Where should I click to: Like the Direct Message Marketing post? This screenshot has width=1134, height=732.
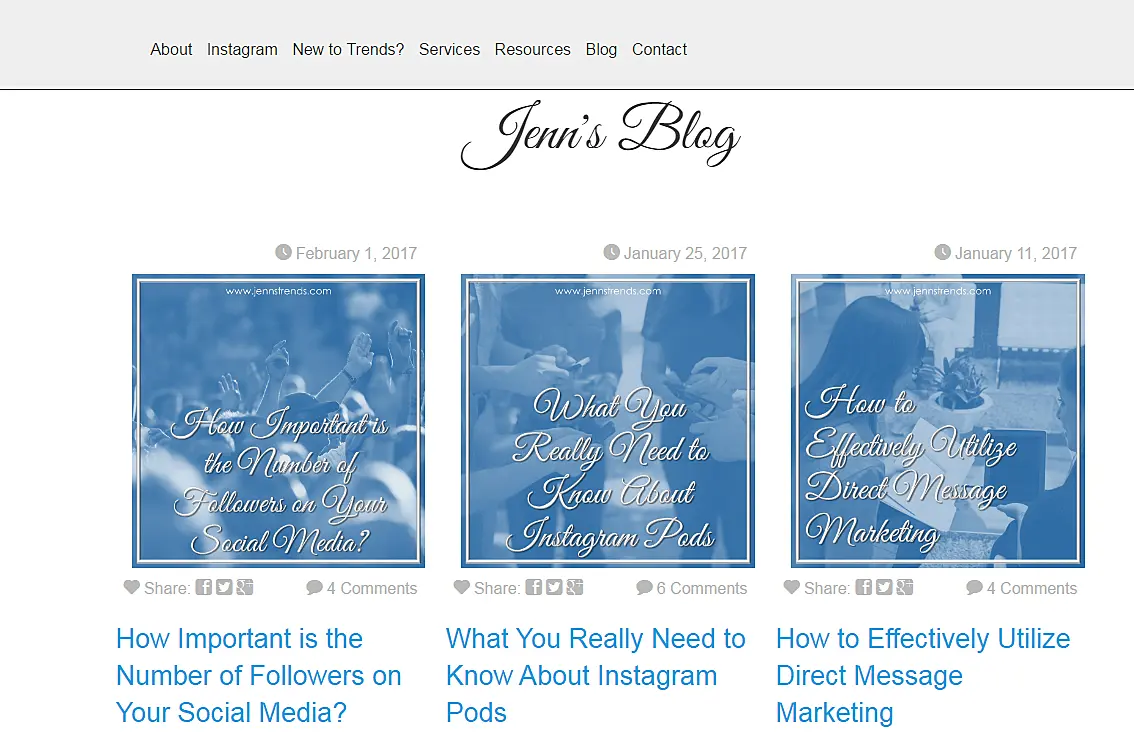coord(792,587)
